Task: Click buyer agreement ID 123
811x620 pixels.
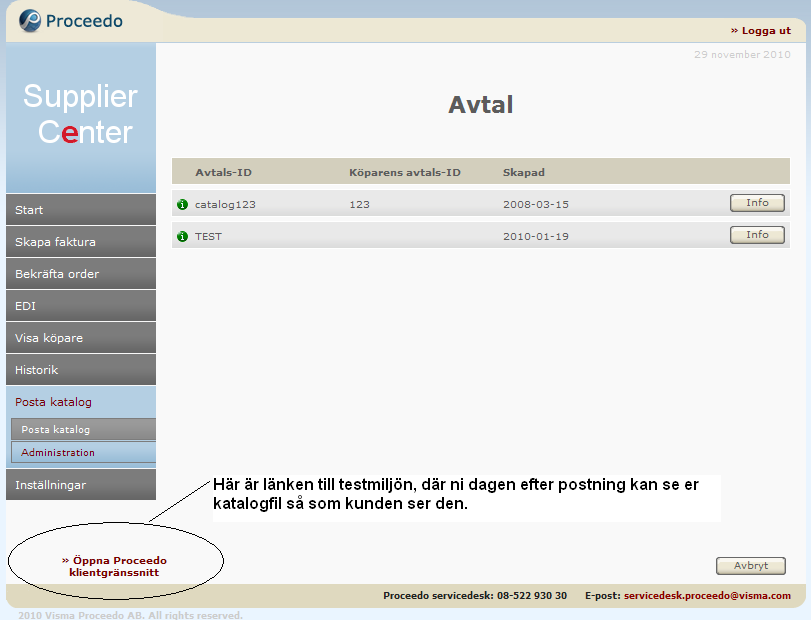Action: point(359,204)
